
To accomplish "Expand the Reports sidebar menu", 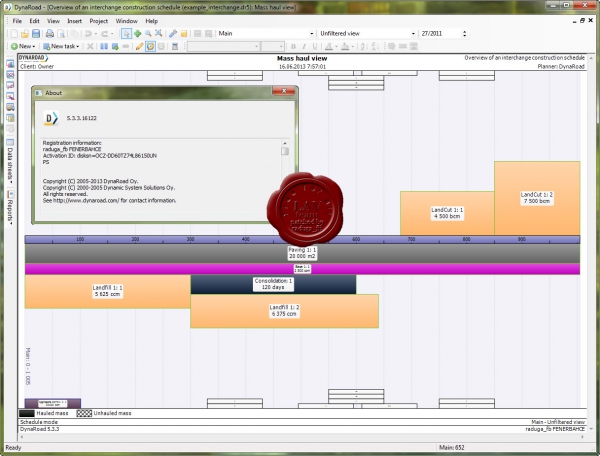I will pyautogui.click(x=10, y=212).
